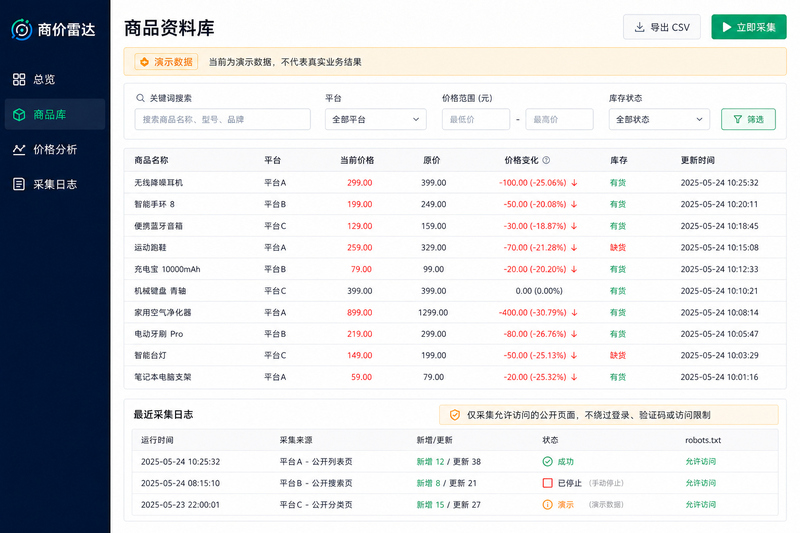Click the 演示数据 tag

coord(166,62)
